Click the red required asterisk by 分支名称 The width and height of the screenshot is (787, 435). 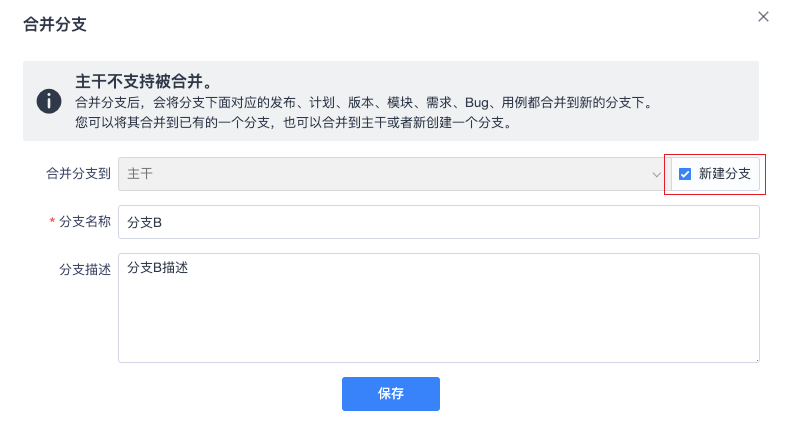52,220
